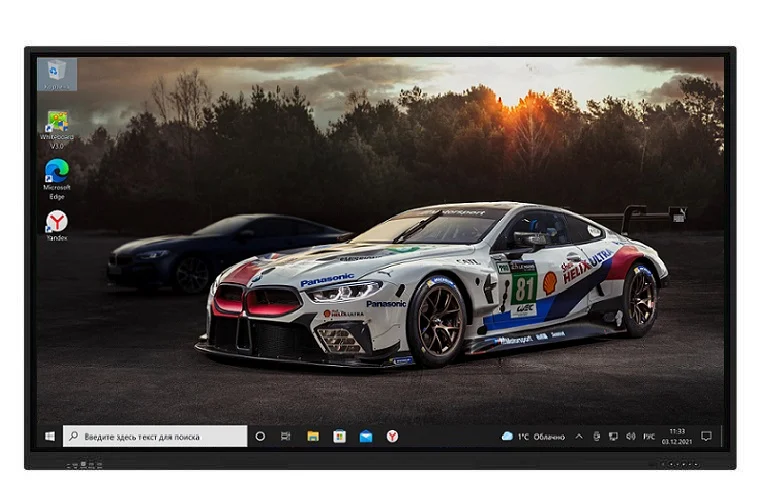Open the weather widget showing 1°C Облачно
771x492 pixels.
(x=534, y=436)
